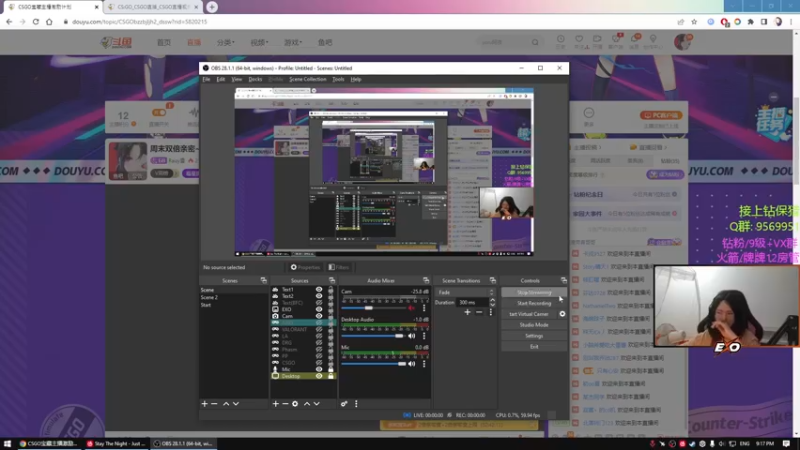Pop out the Scene Transitions dock
800x450 pixels.
pyautogui.click(x=492, y=280)
